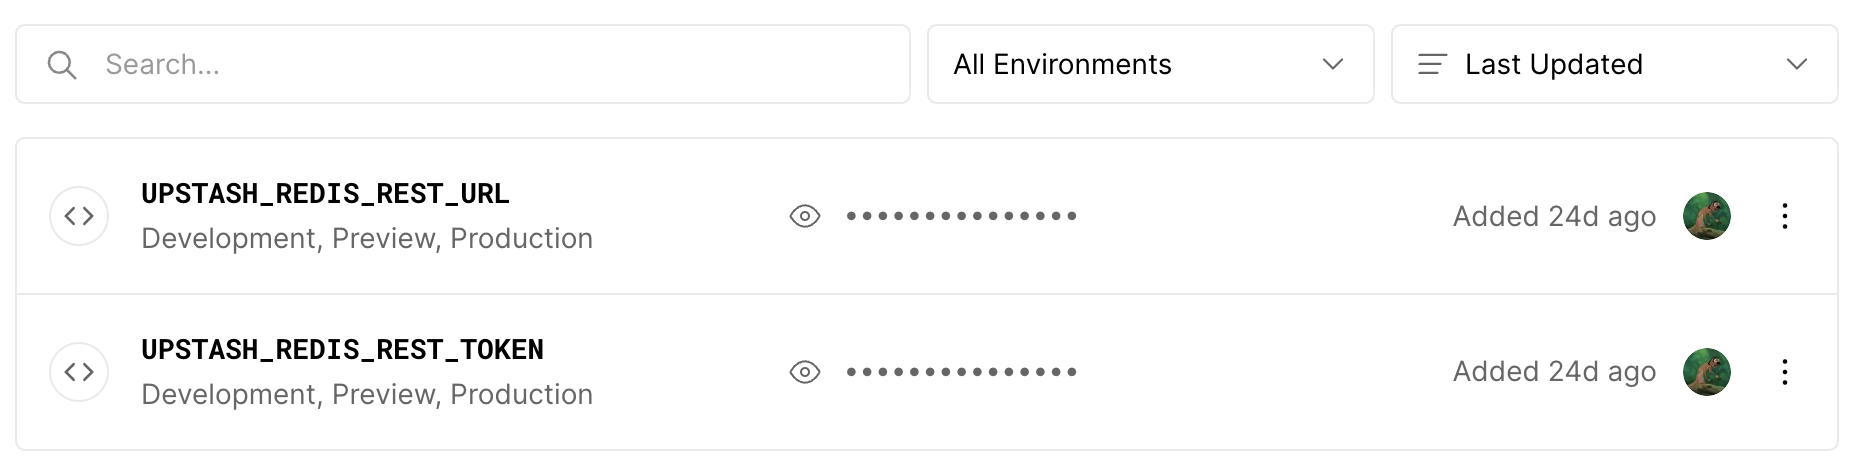This screenshot has width=1856, height=464.
Task: Select the UPSTASH_REDIS_REST_TOKEN variable name
Action: (342, 350)
